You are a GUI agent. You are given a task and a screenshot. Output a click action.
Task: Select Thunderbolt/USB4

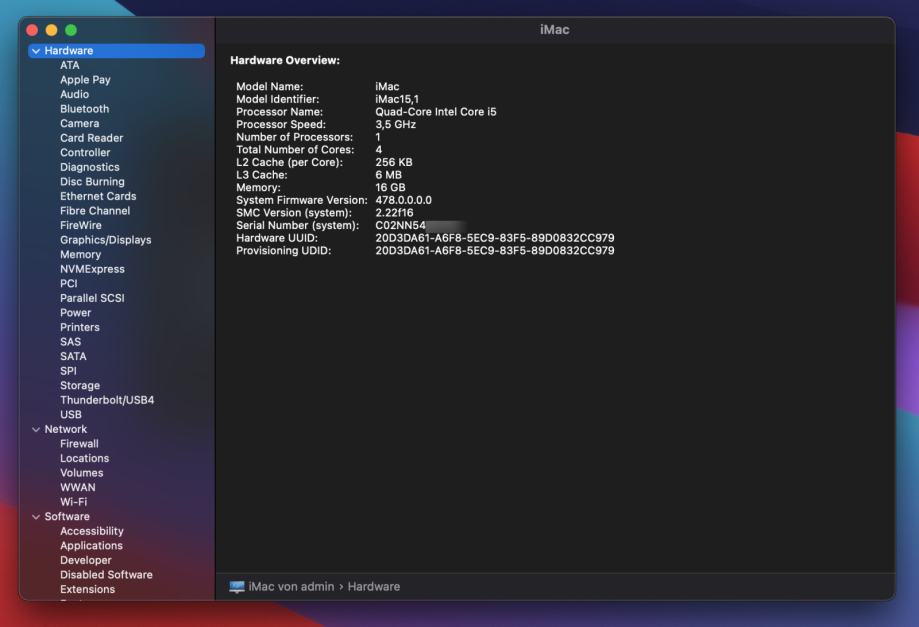pos(107,400)
